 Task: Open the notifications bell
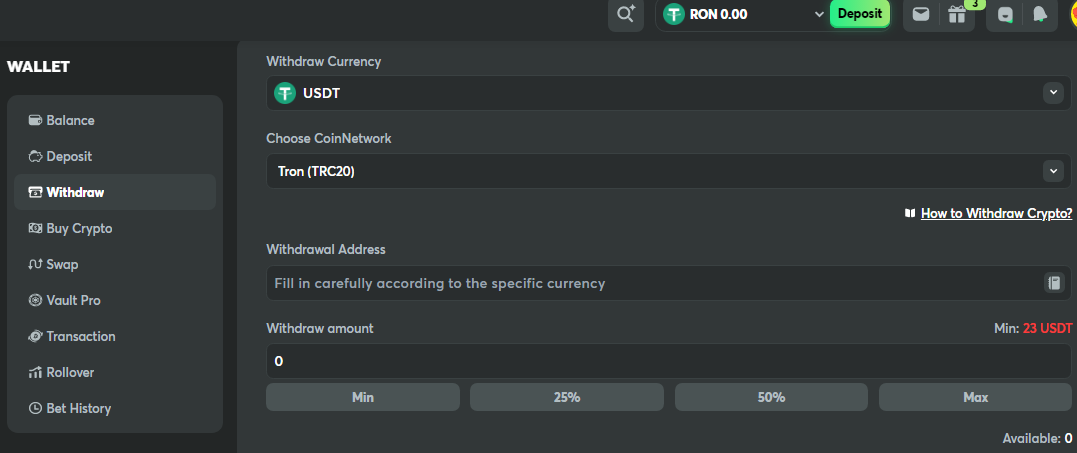[1040, 14]
